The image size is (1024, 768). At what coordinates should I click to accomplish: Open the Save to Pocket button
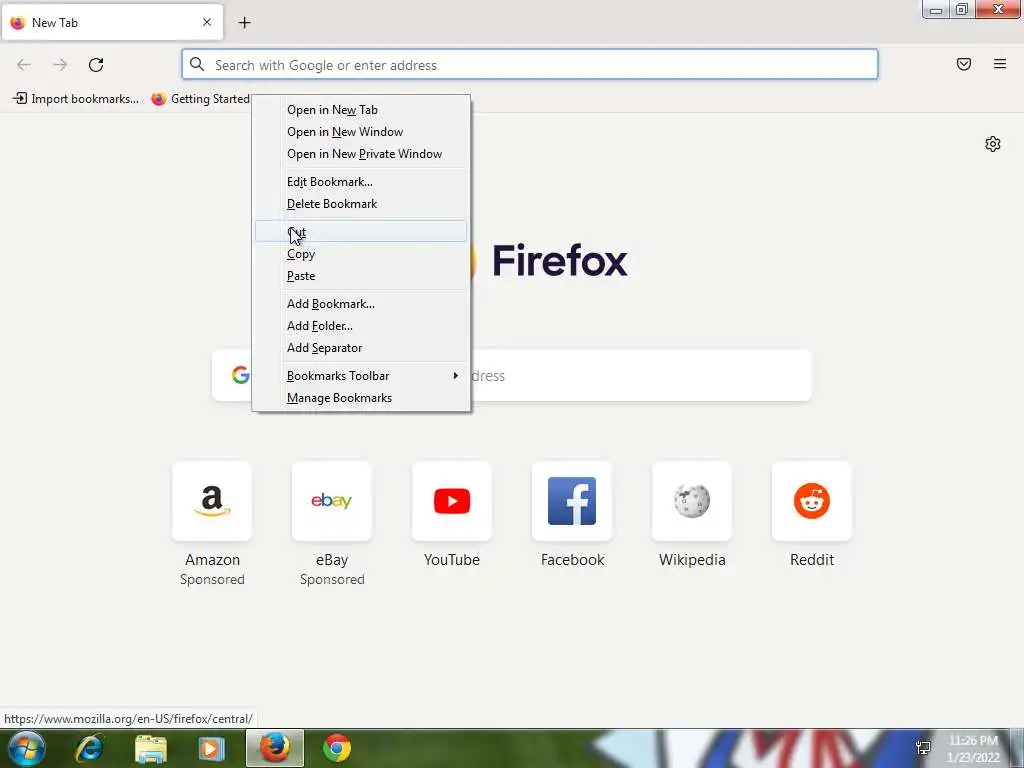coord(964,64)
